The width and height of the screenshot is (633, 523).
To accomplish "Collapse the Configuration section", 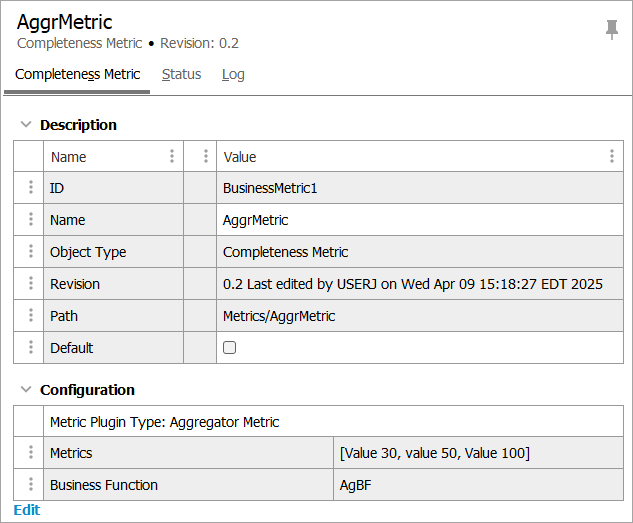I will 26,390.
